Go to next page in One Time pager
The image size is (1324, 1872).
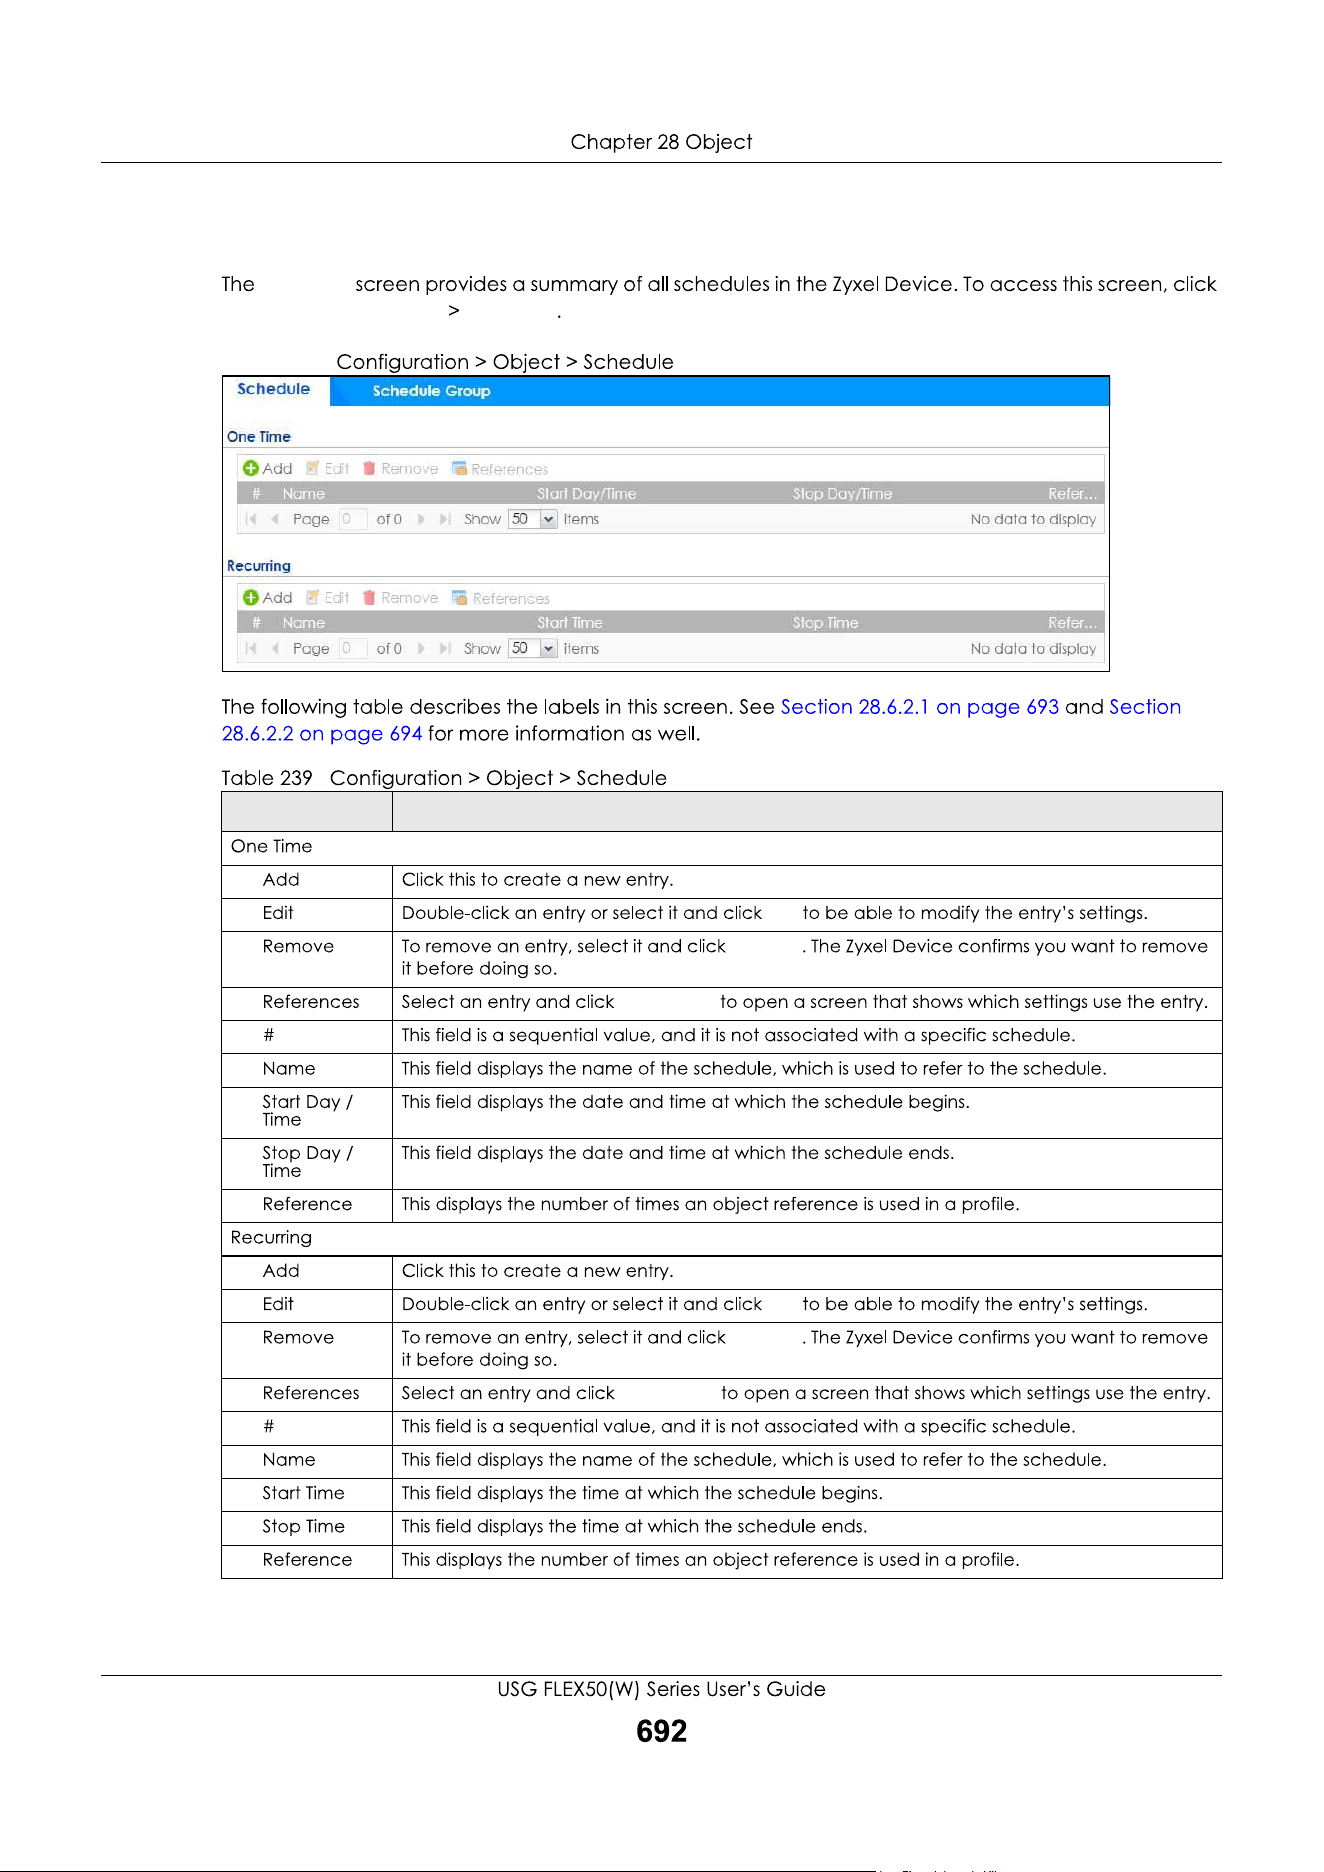(x=421, y=519)
